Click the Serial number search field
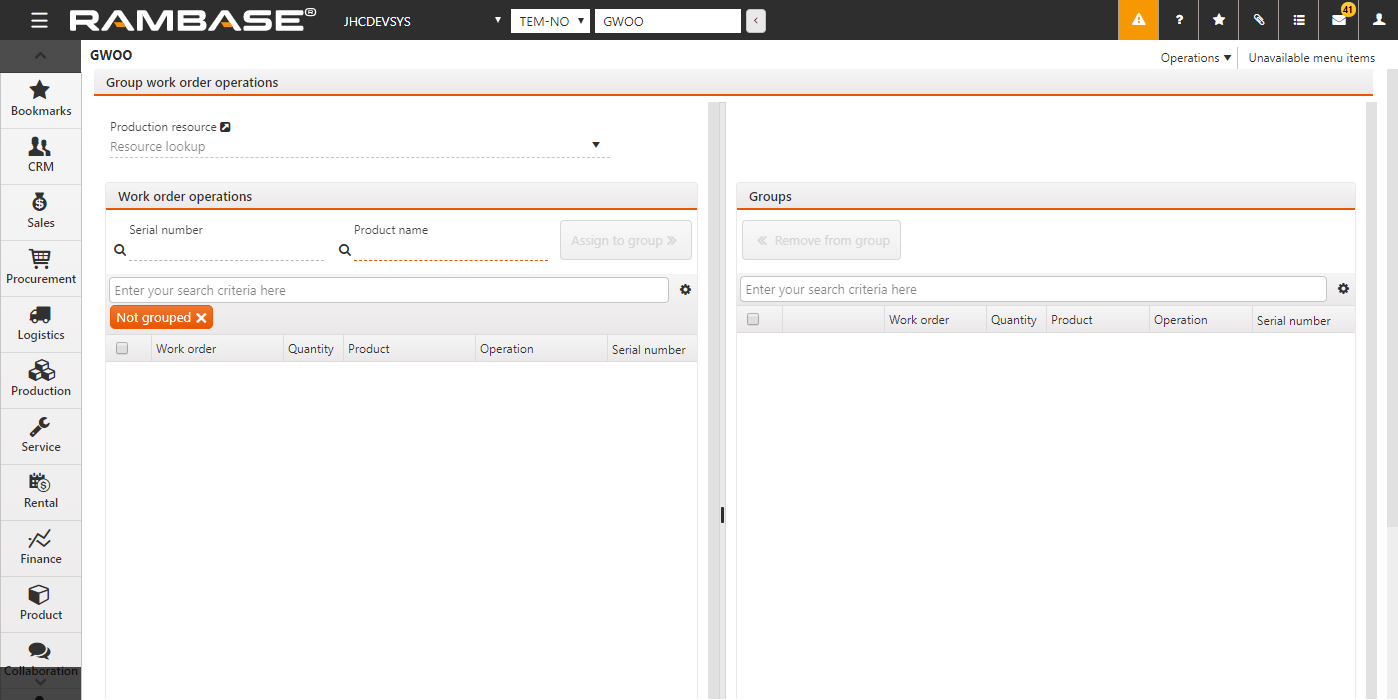Screen dimensions: 1398x700 tap(226, 250)
